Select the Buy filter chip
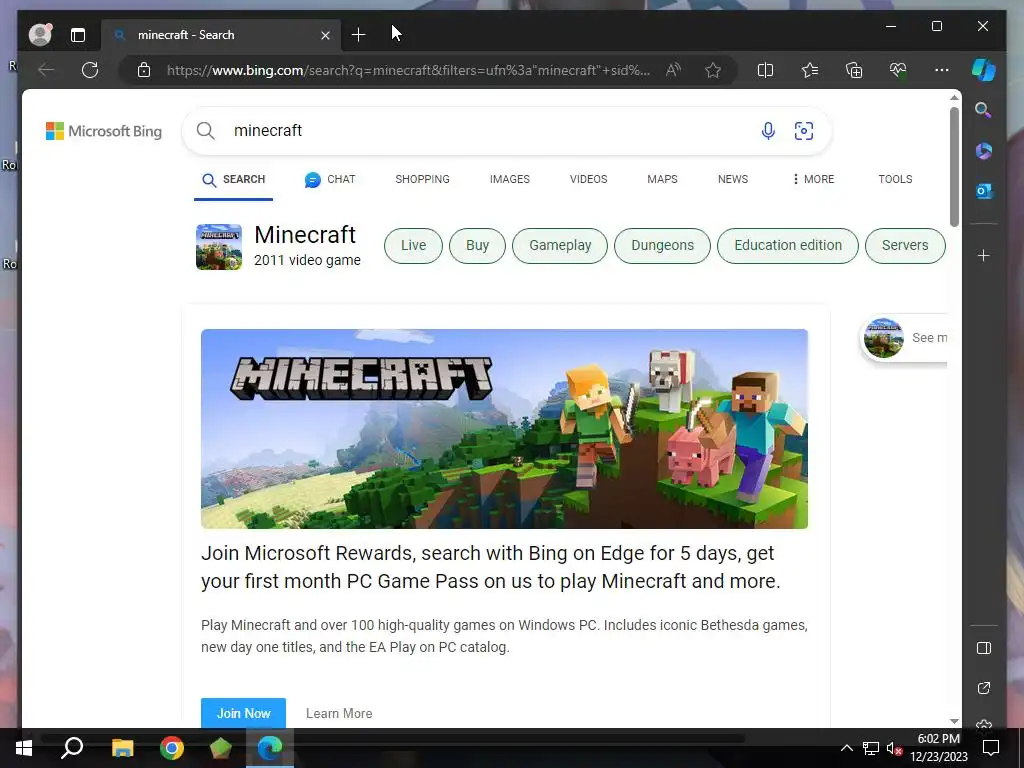This screenshot has height=768, width=1024. [477, 246]
